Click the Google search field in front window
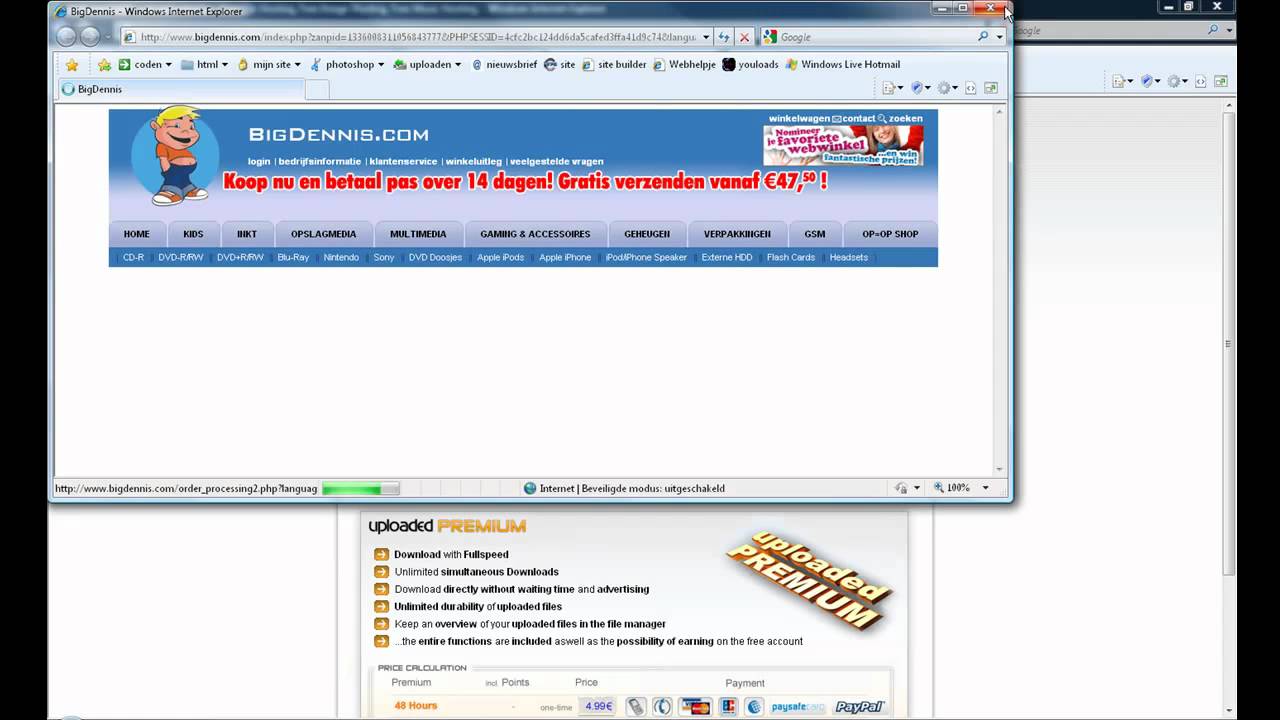 [x=875, y=37]
